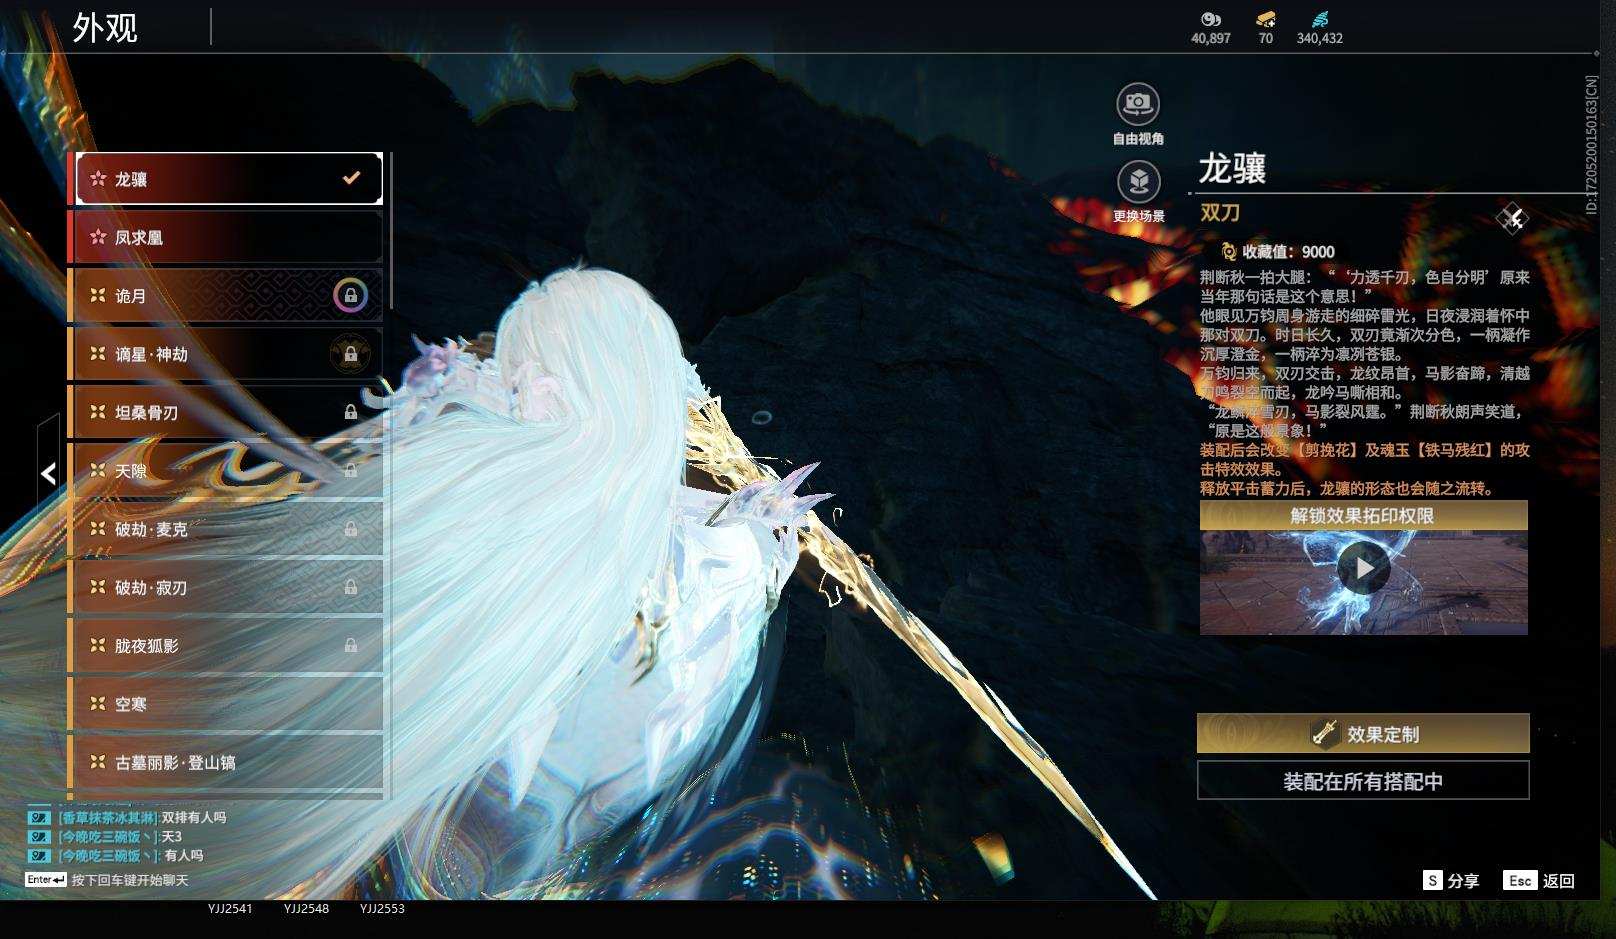This screenshot has height=939, width=1616.
Task: Click 解锁效果拓印权限 button
Action: tap(1363, 516)
